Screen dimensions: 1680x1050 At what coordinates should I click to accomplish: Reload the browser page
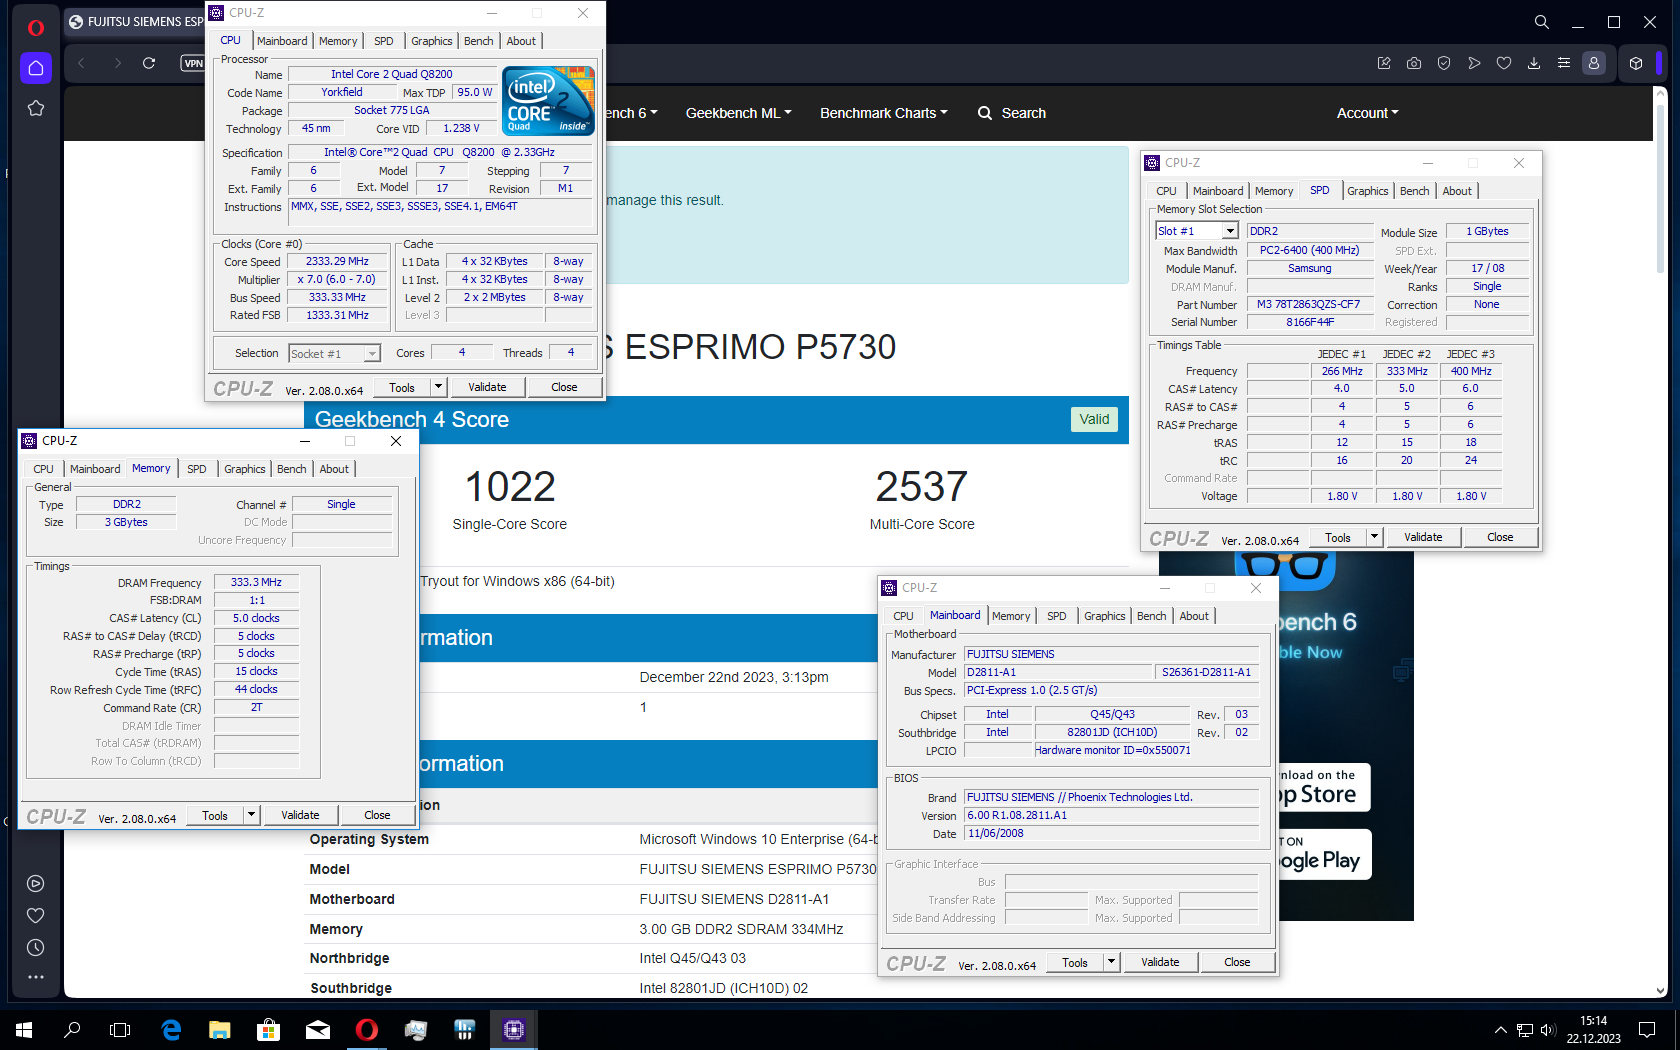149,63
